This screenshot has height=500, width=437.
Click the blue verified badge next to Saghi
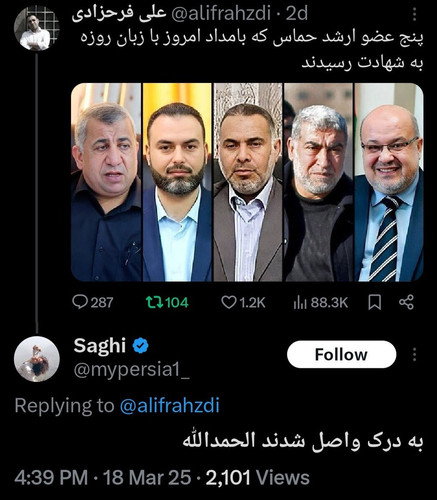click(141, 346)
